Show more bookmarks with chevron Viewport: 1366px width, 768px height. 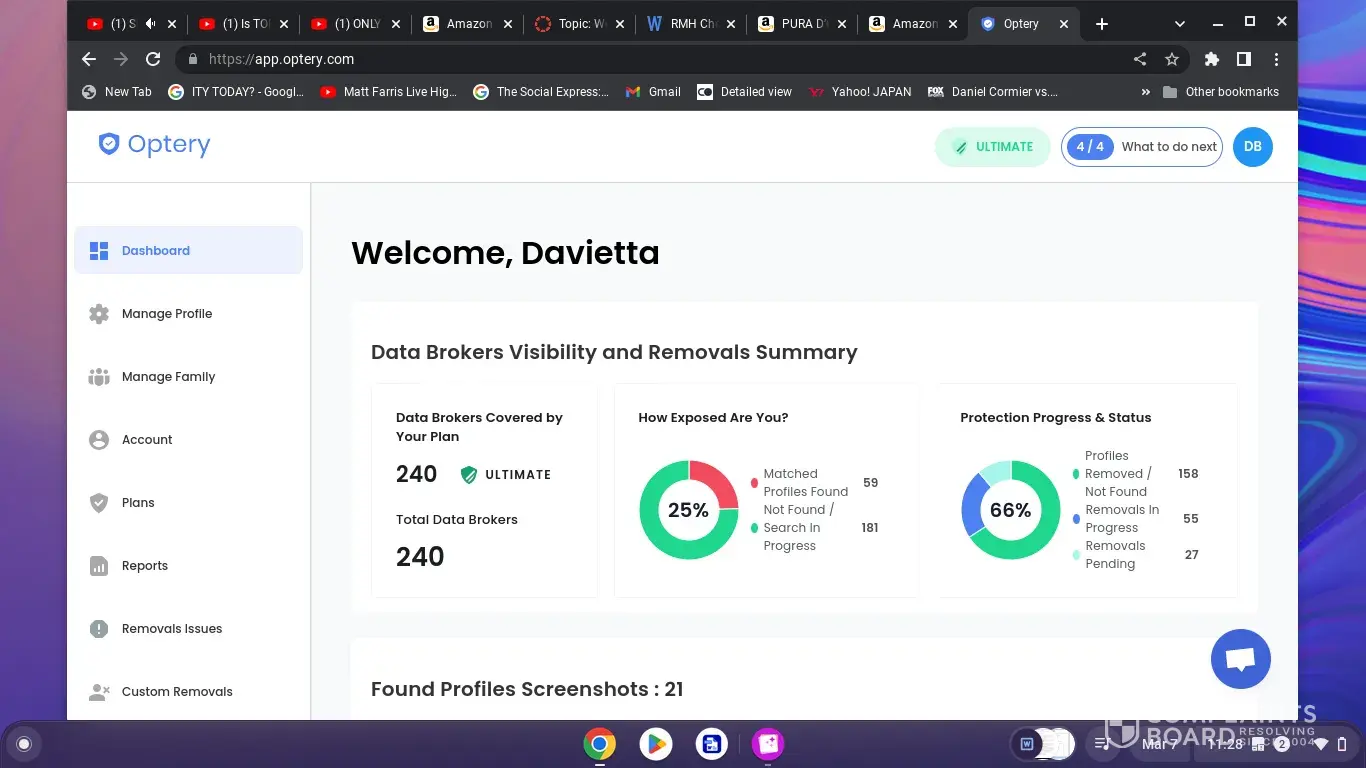point(1145,92)
